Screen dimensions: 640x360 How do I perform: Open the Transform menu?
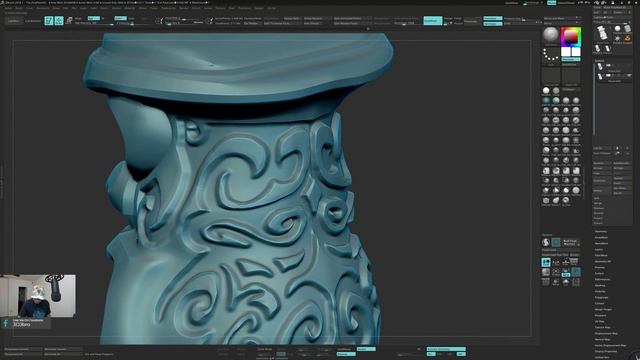click(x=244, y=8)
